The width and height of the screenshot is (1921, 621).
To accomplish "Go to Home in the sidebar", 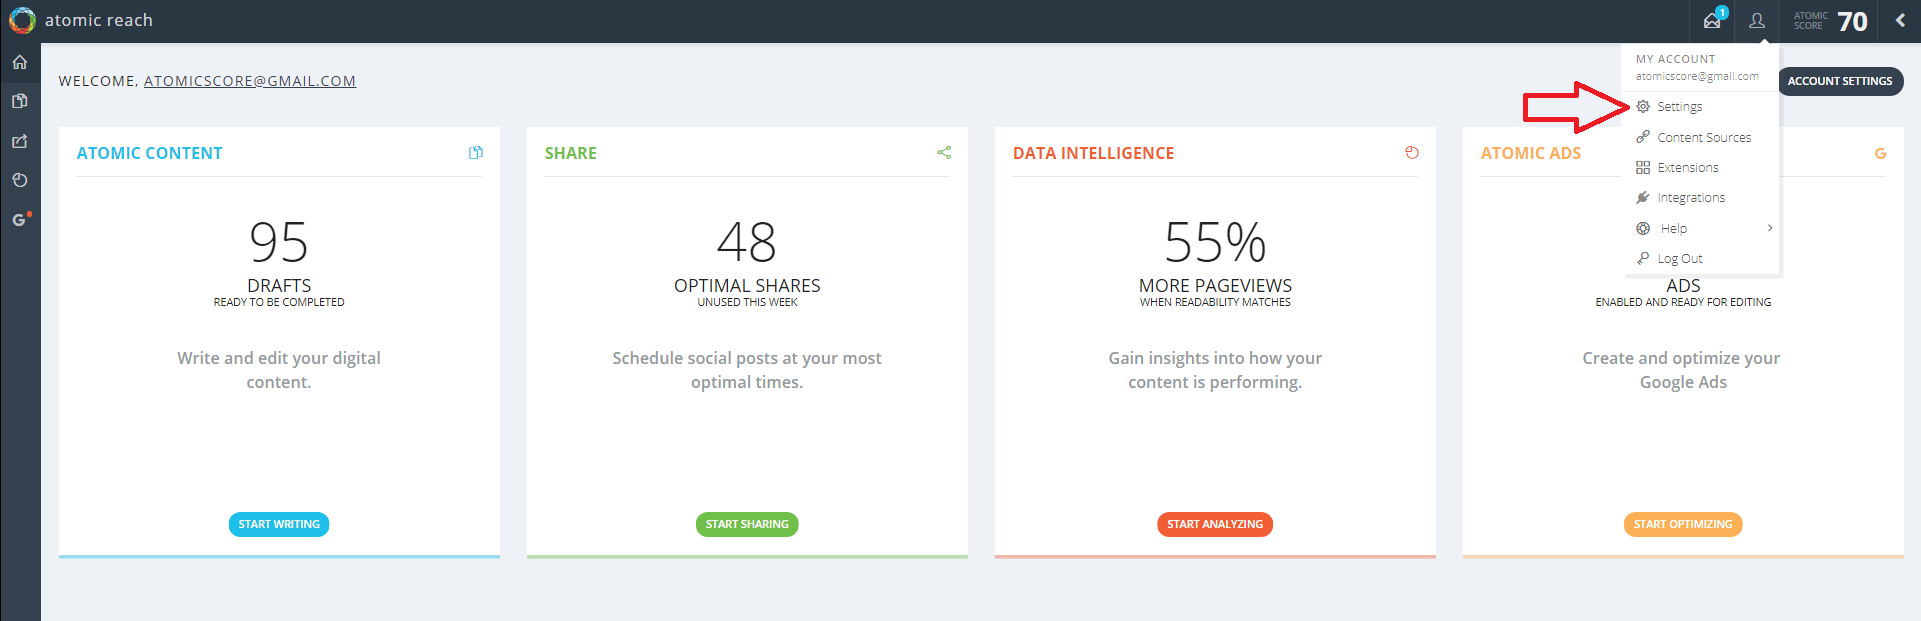I will coord(20,62).
